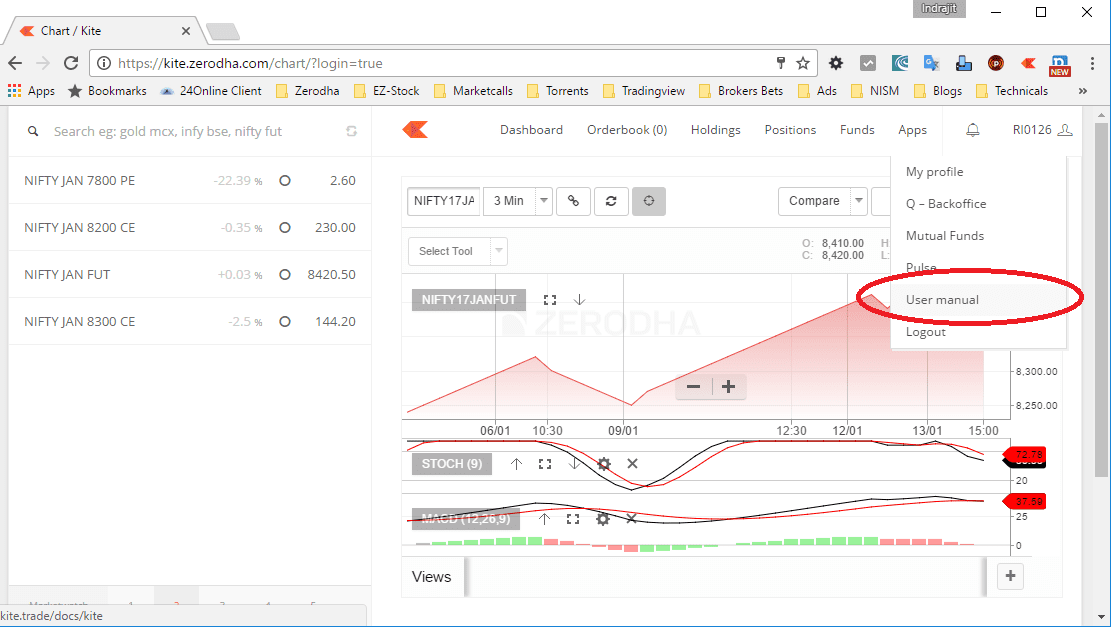Click the circle icon on NIFTY JAN FUT row
1111x627 pixels.
(285, 274)
